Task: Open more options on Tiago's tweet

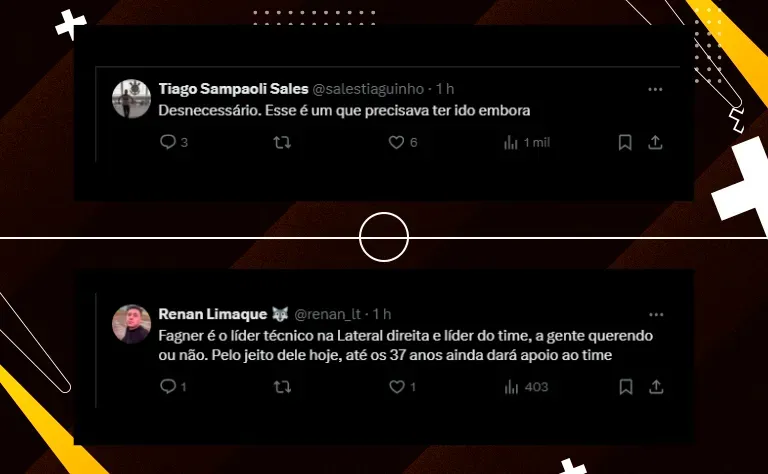Action: (x=655, y=90)
